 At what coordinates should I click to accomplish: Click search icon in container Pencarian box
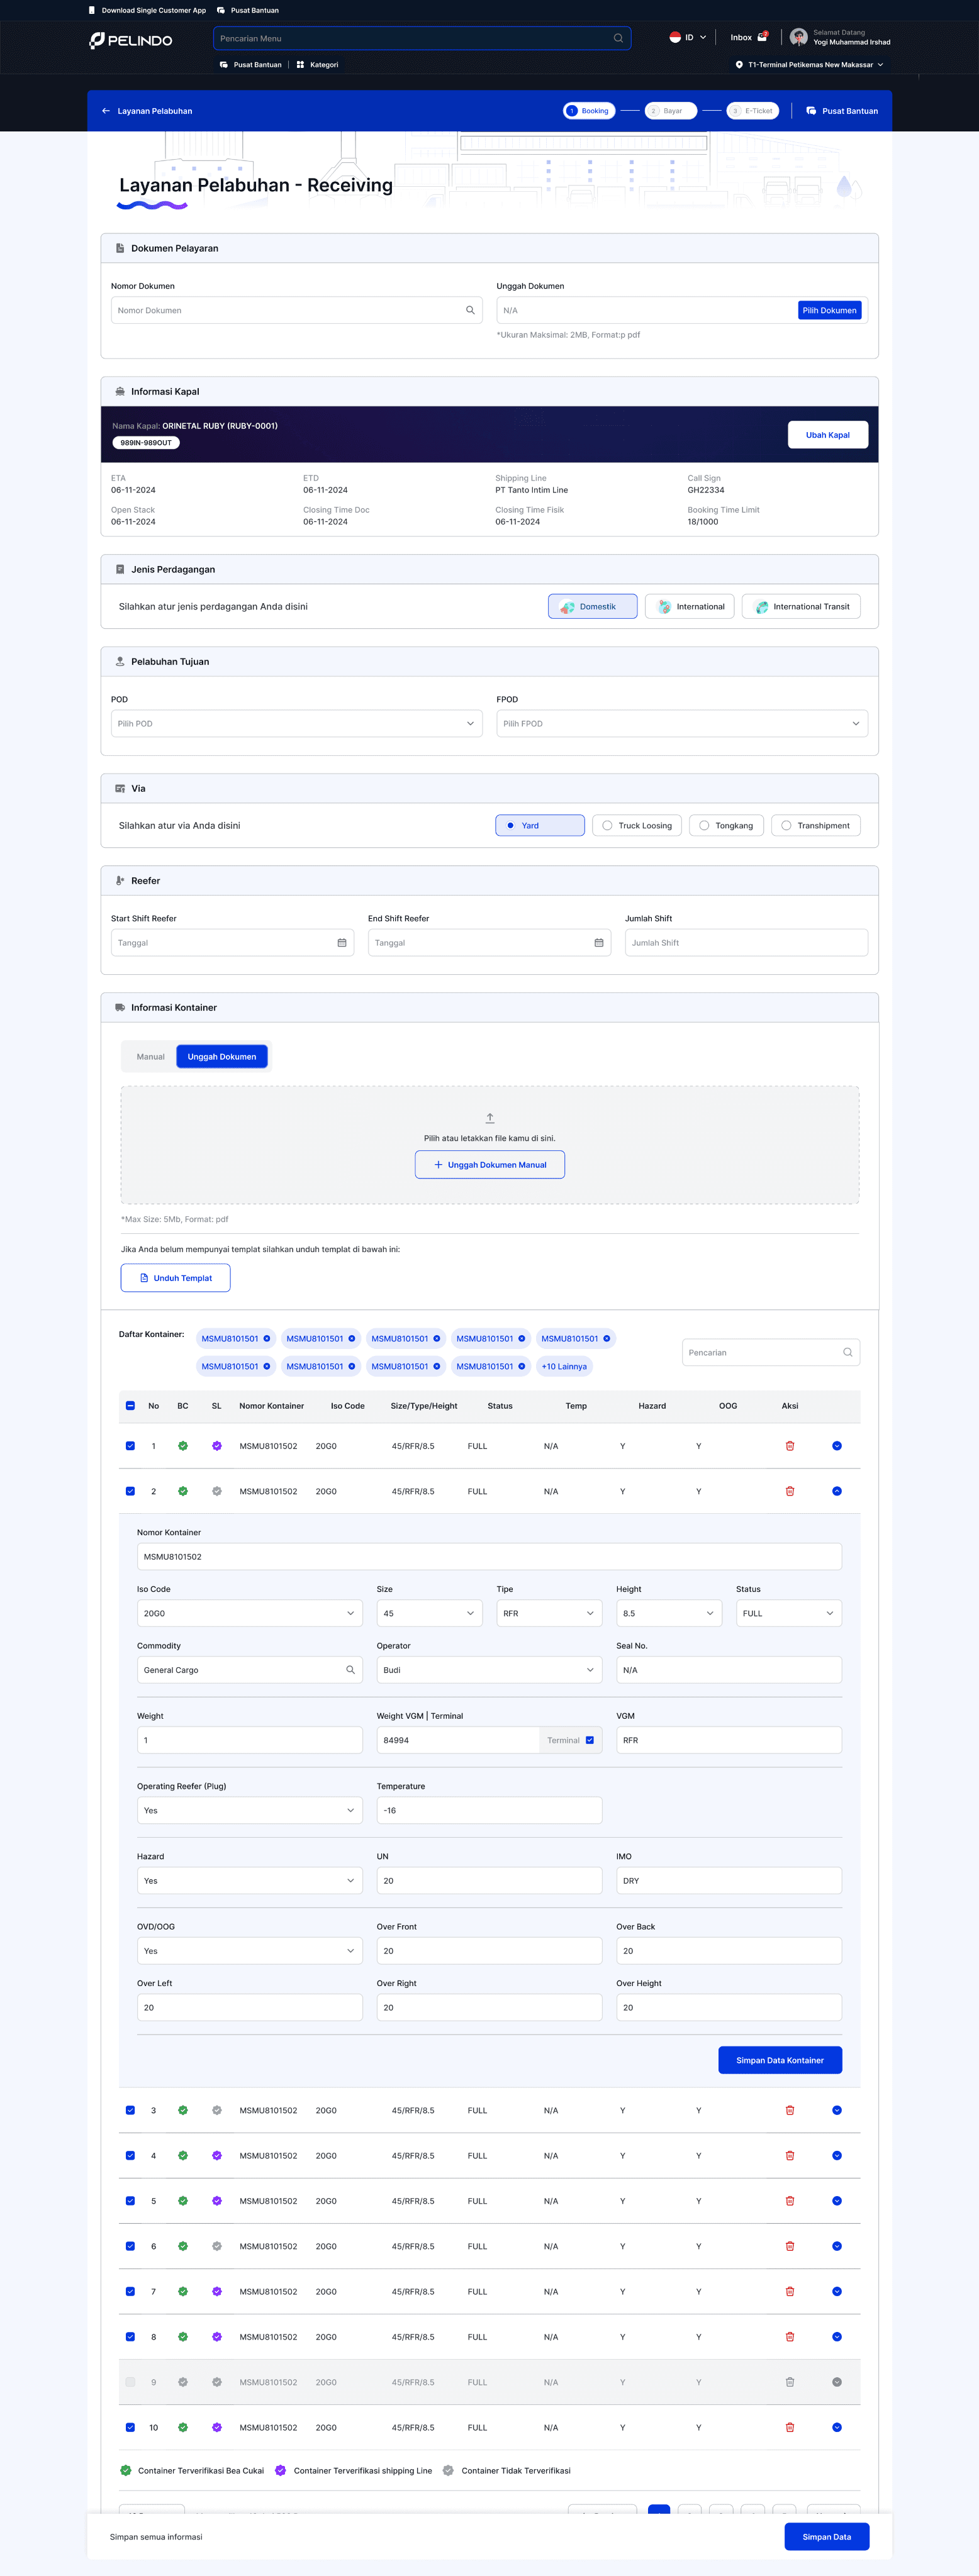[848, 1353]
